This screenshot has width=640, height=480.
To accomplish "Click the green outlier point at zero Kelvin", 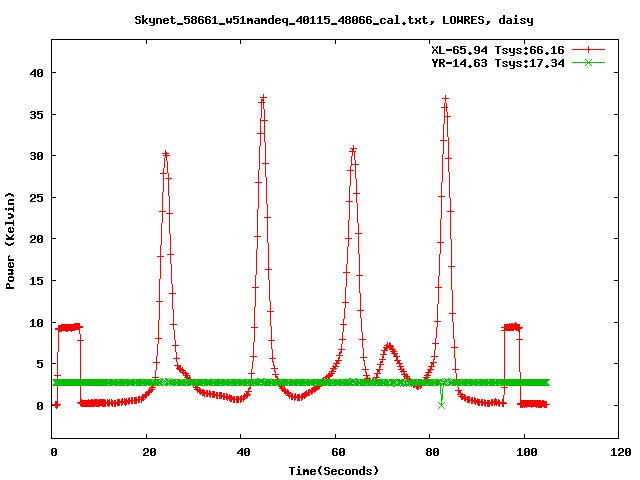I will point(441,405).
